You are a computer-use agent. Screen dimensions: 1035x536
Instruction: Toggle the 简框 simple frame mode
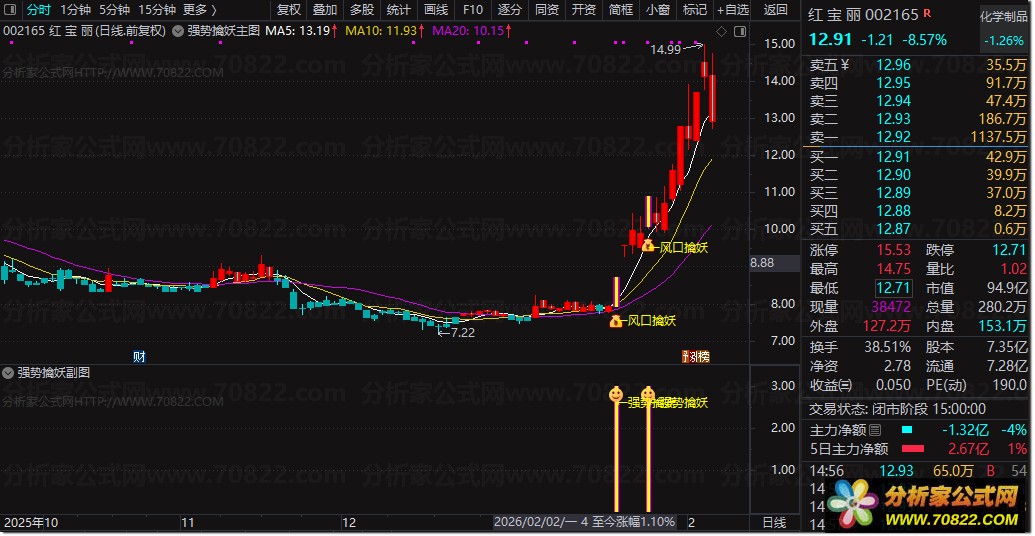click(621, 10)
